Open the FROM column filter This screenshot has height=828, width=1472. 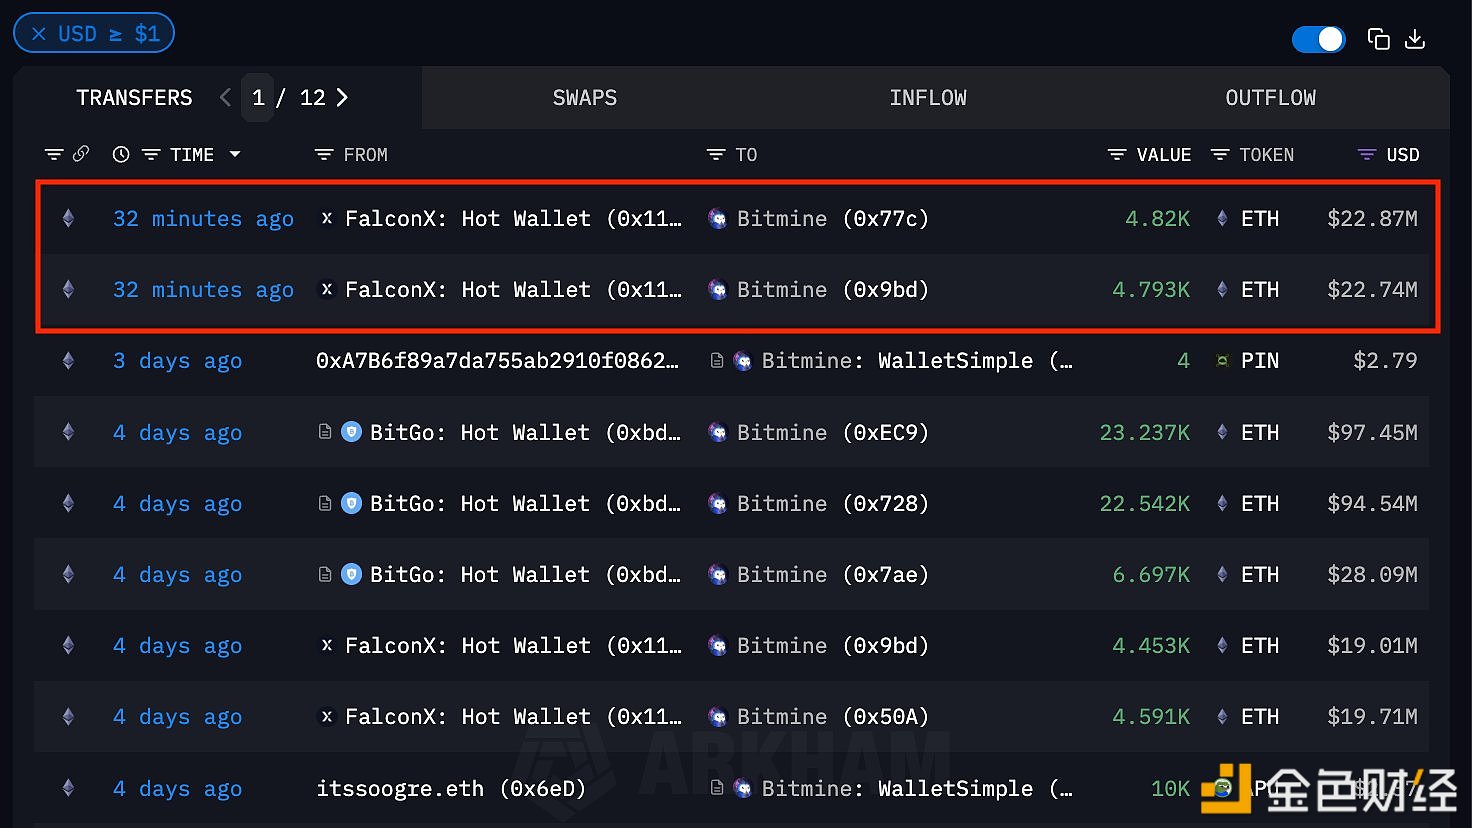[324, 155]
